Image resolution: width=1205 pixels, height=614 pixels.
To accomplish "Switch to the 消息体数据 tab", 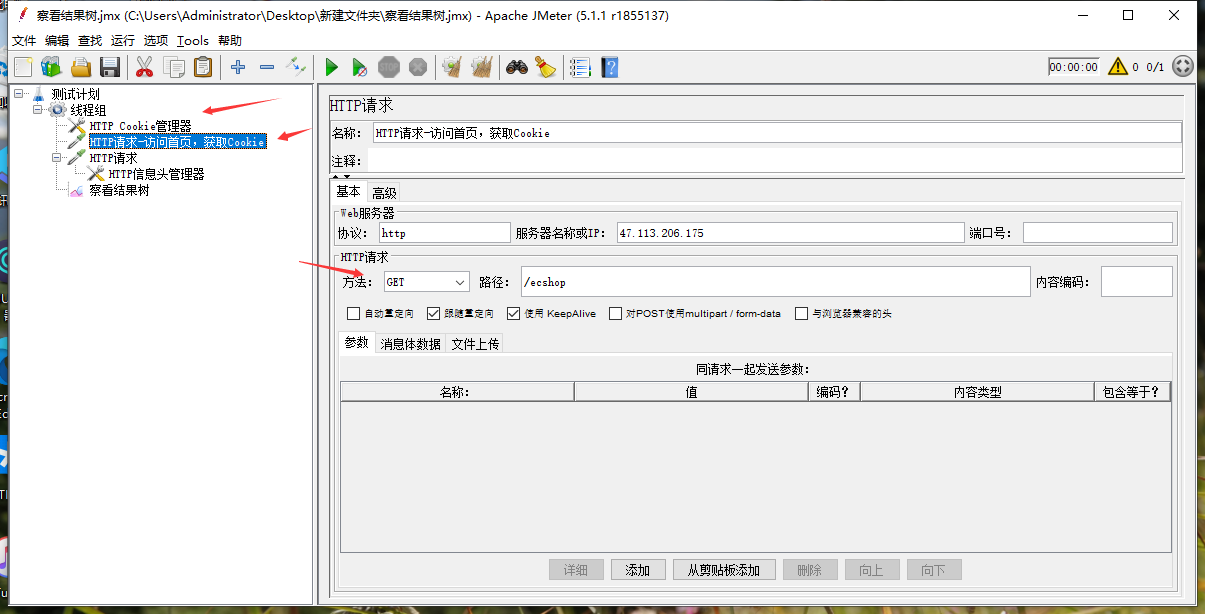I will 410,344.
